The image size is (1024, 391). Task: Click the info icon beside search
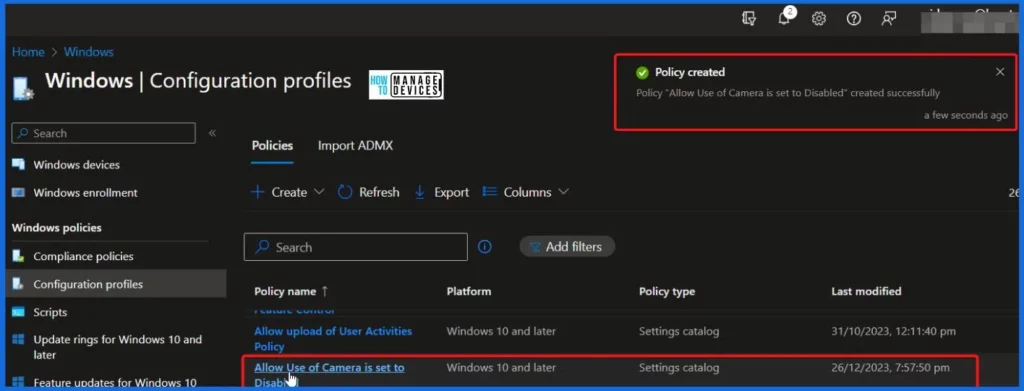485,247
